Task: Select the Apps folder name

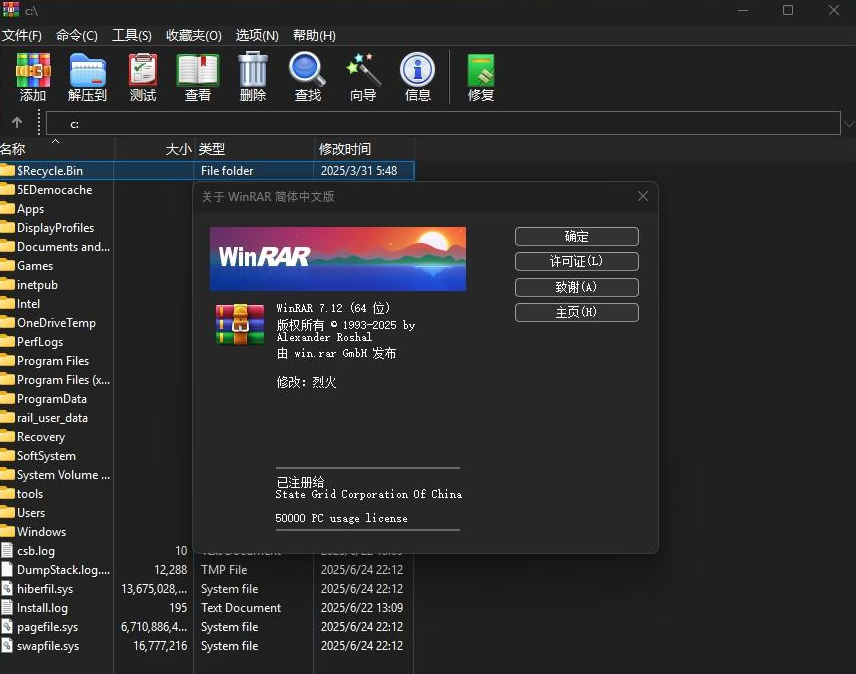Action: 31,209
